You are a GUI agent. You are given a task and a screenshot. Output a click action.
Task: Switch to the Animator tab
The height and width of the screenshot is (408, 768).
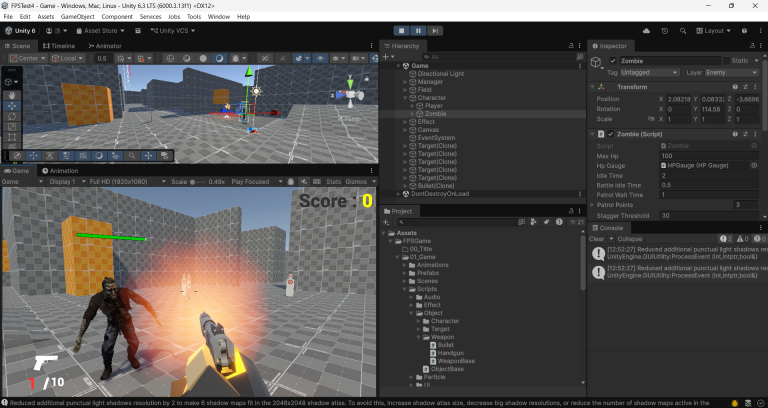point(105,46)
